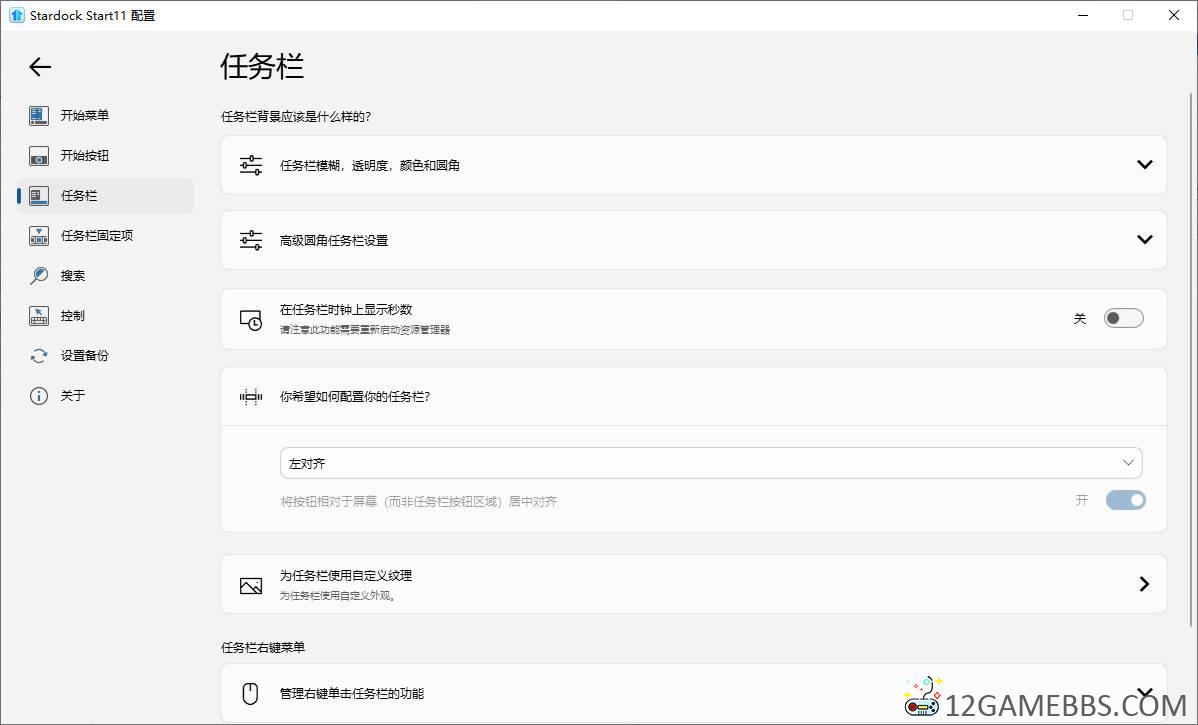Viewport: 1198px width, 725px height.
Task: Click the back arrow icon
Action: coord(39,67)
